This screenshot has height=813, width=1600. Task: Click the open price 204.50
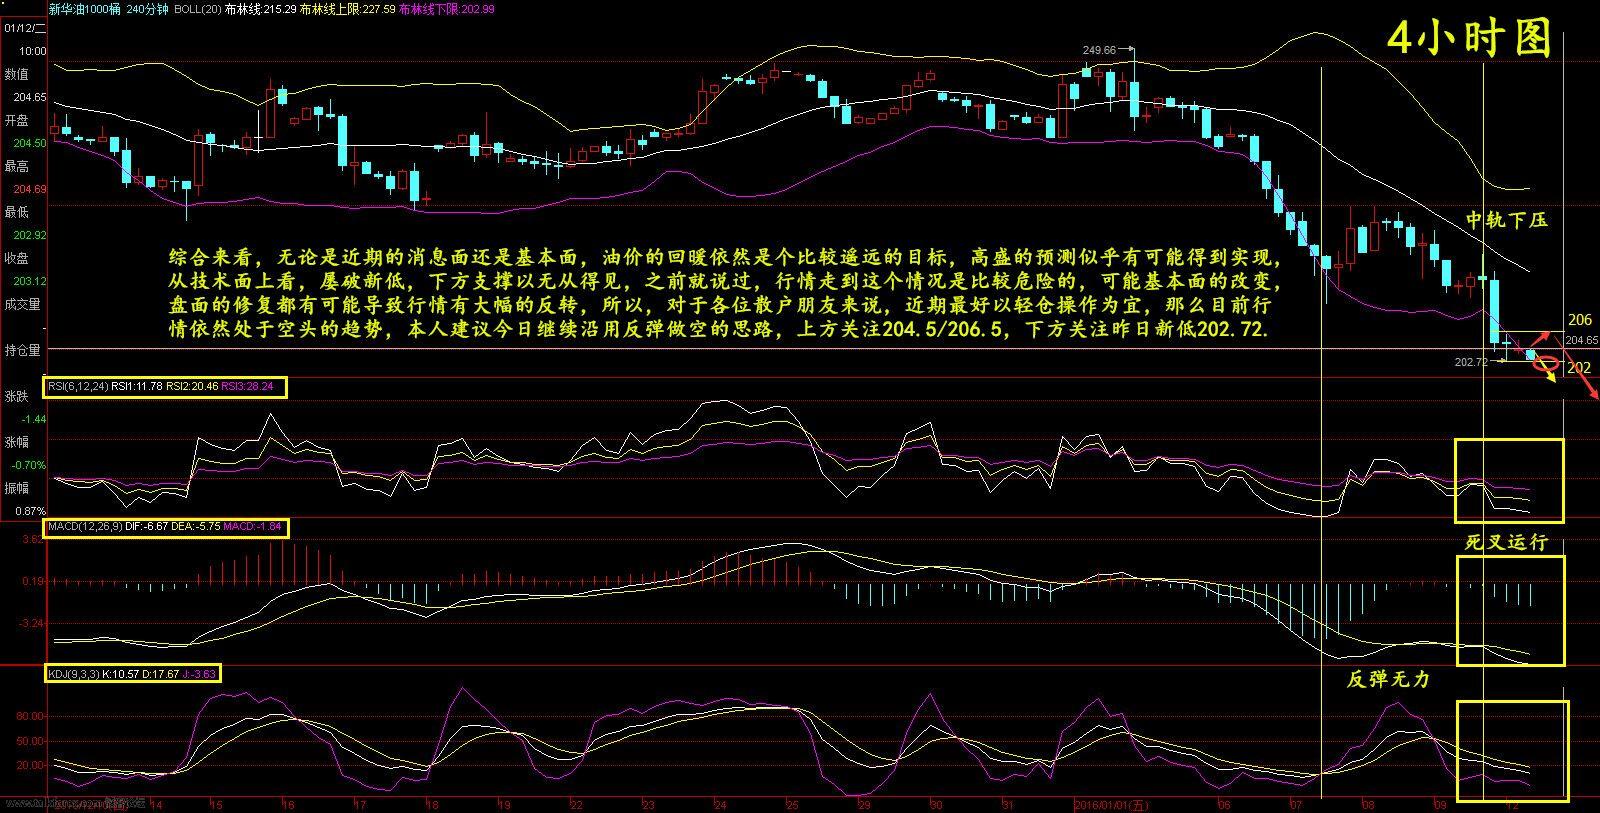tap(30, 143)
